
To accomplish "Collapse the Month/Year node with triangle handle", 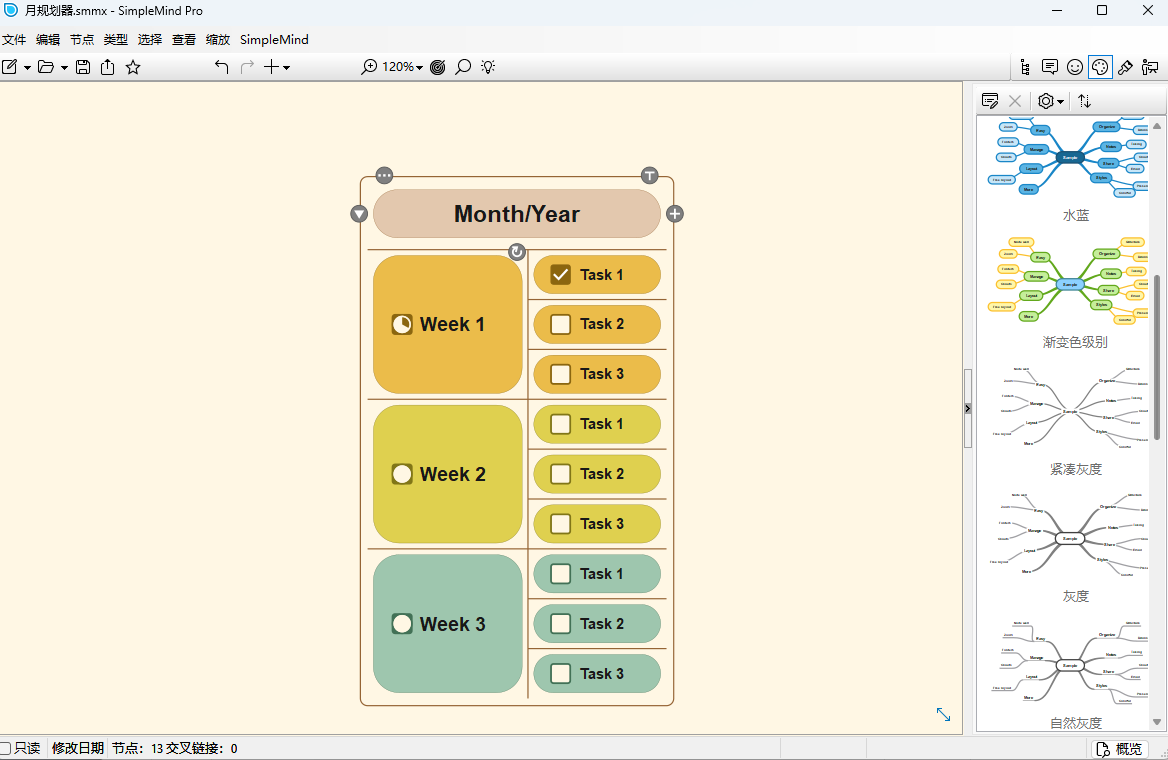I will (x=359, y=214).
